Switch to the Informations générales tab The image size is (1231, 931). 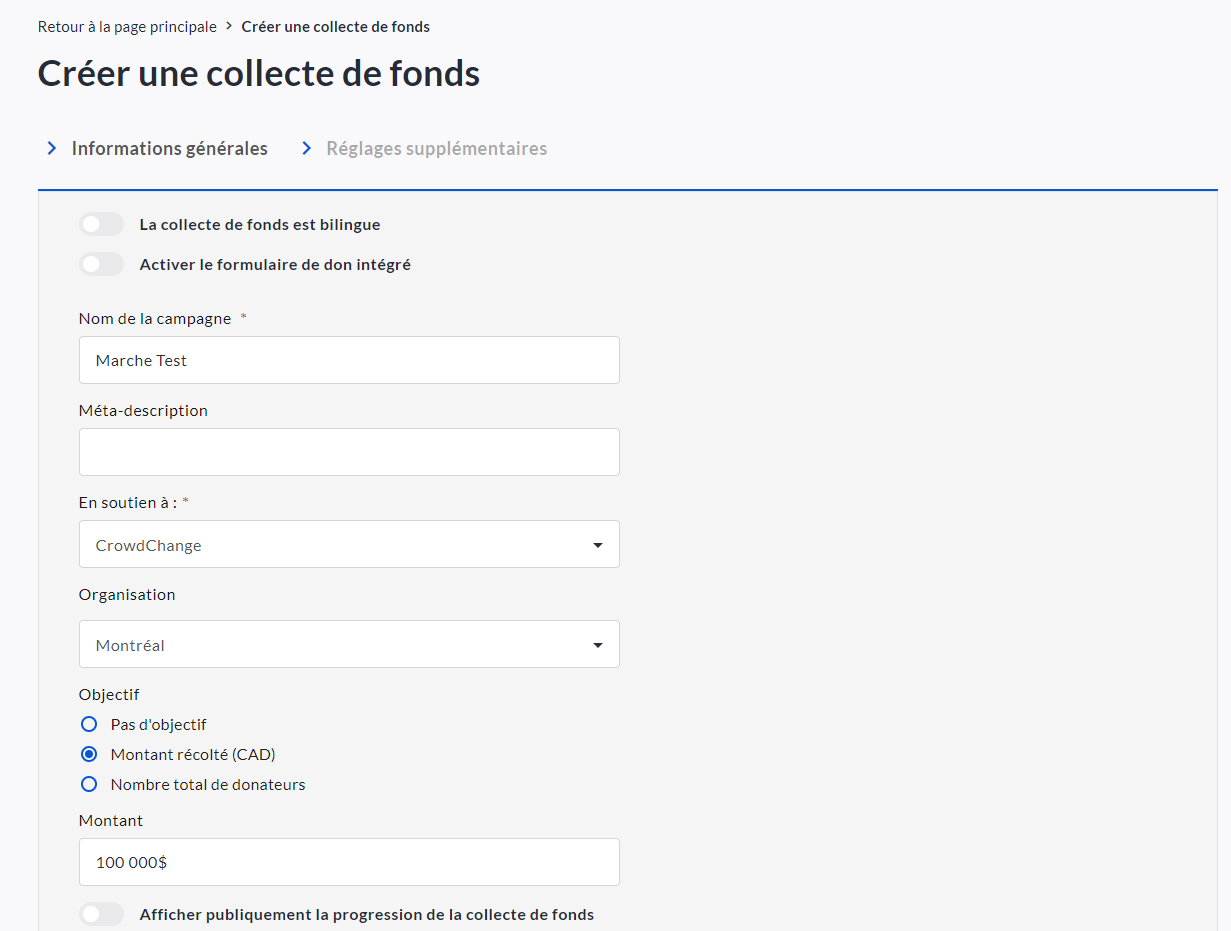tap(169, 148)
